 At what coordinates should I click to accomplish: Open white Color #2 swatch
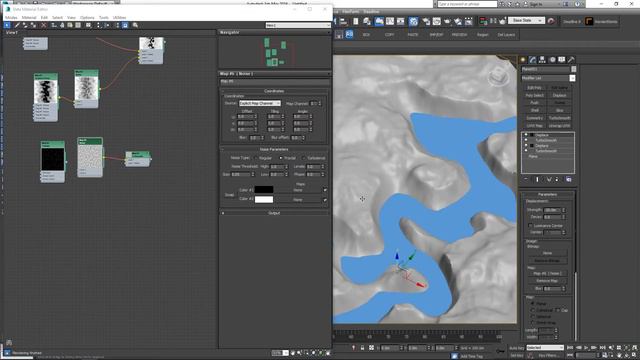coord(264,200)
